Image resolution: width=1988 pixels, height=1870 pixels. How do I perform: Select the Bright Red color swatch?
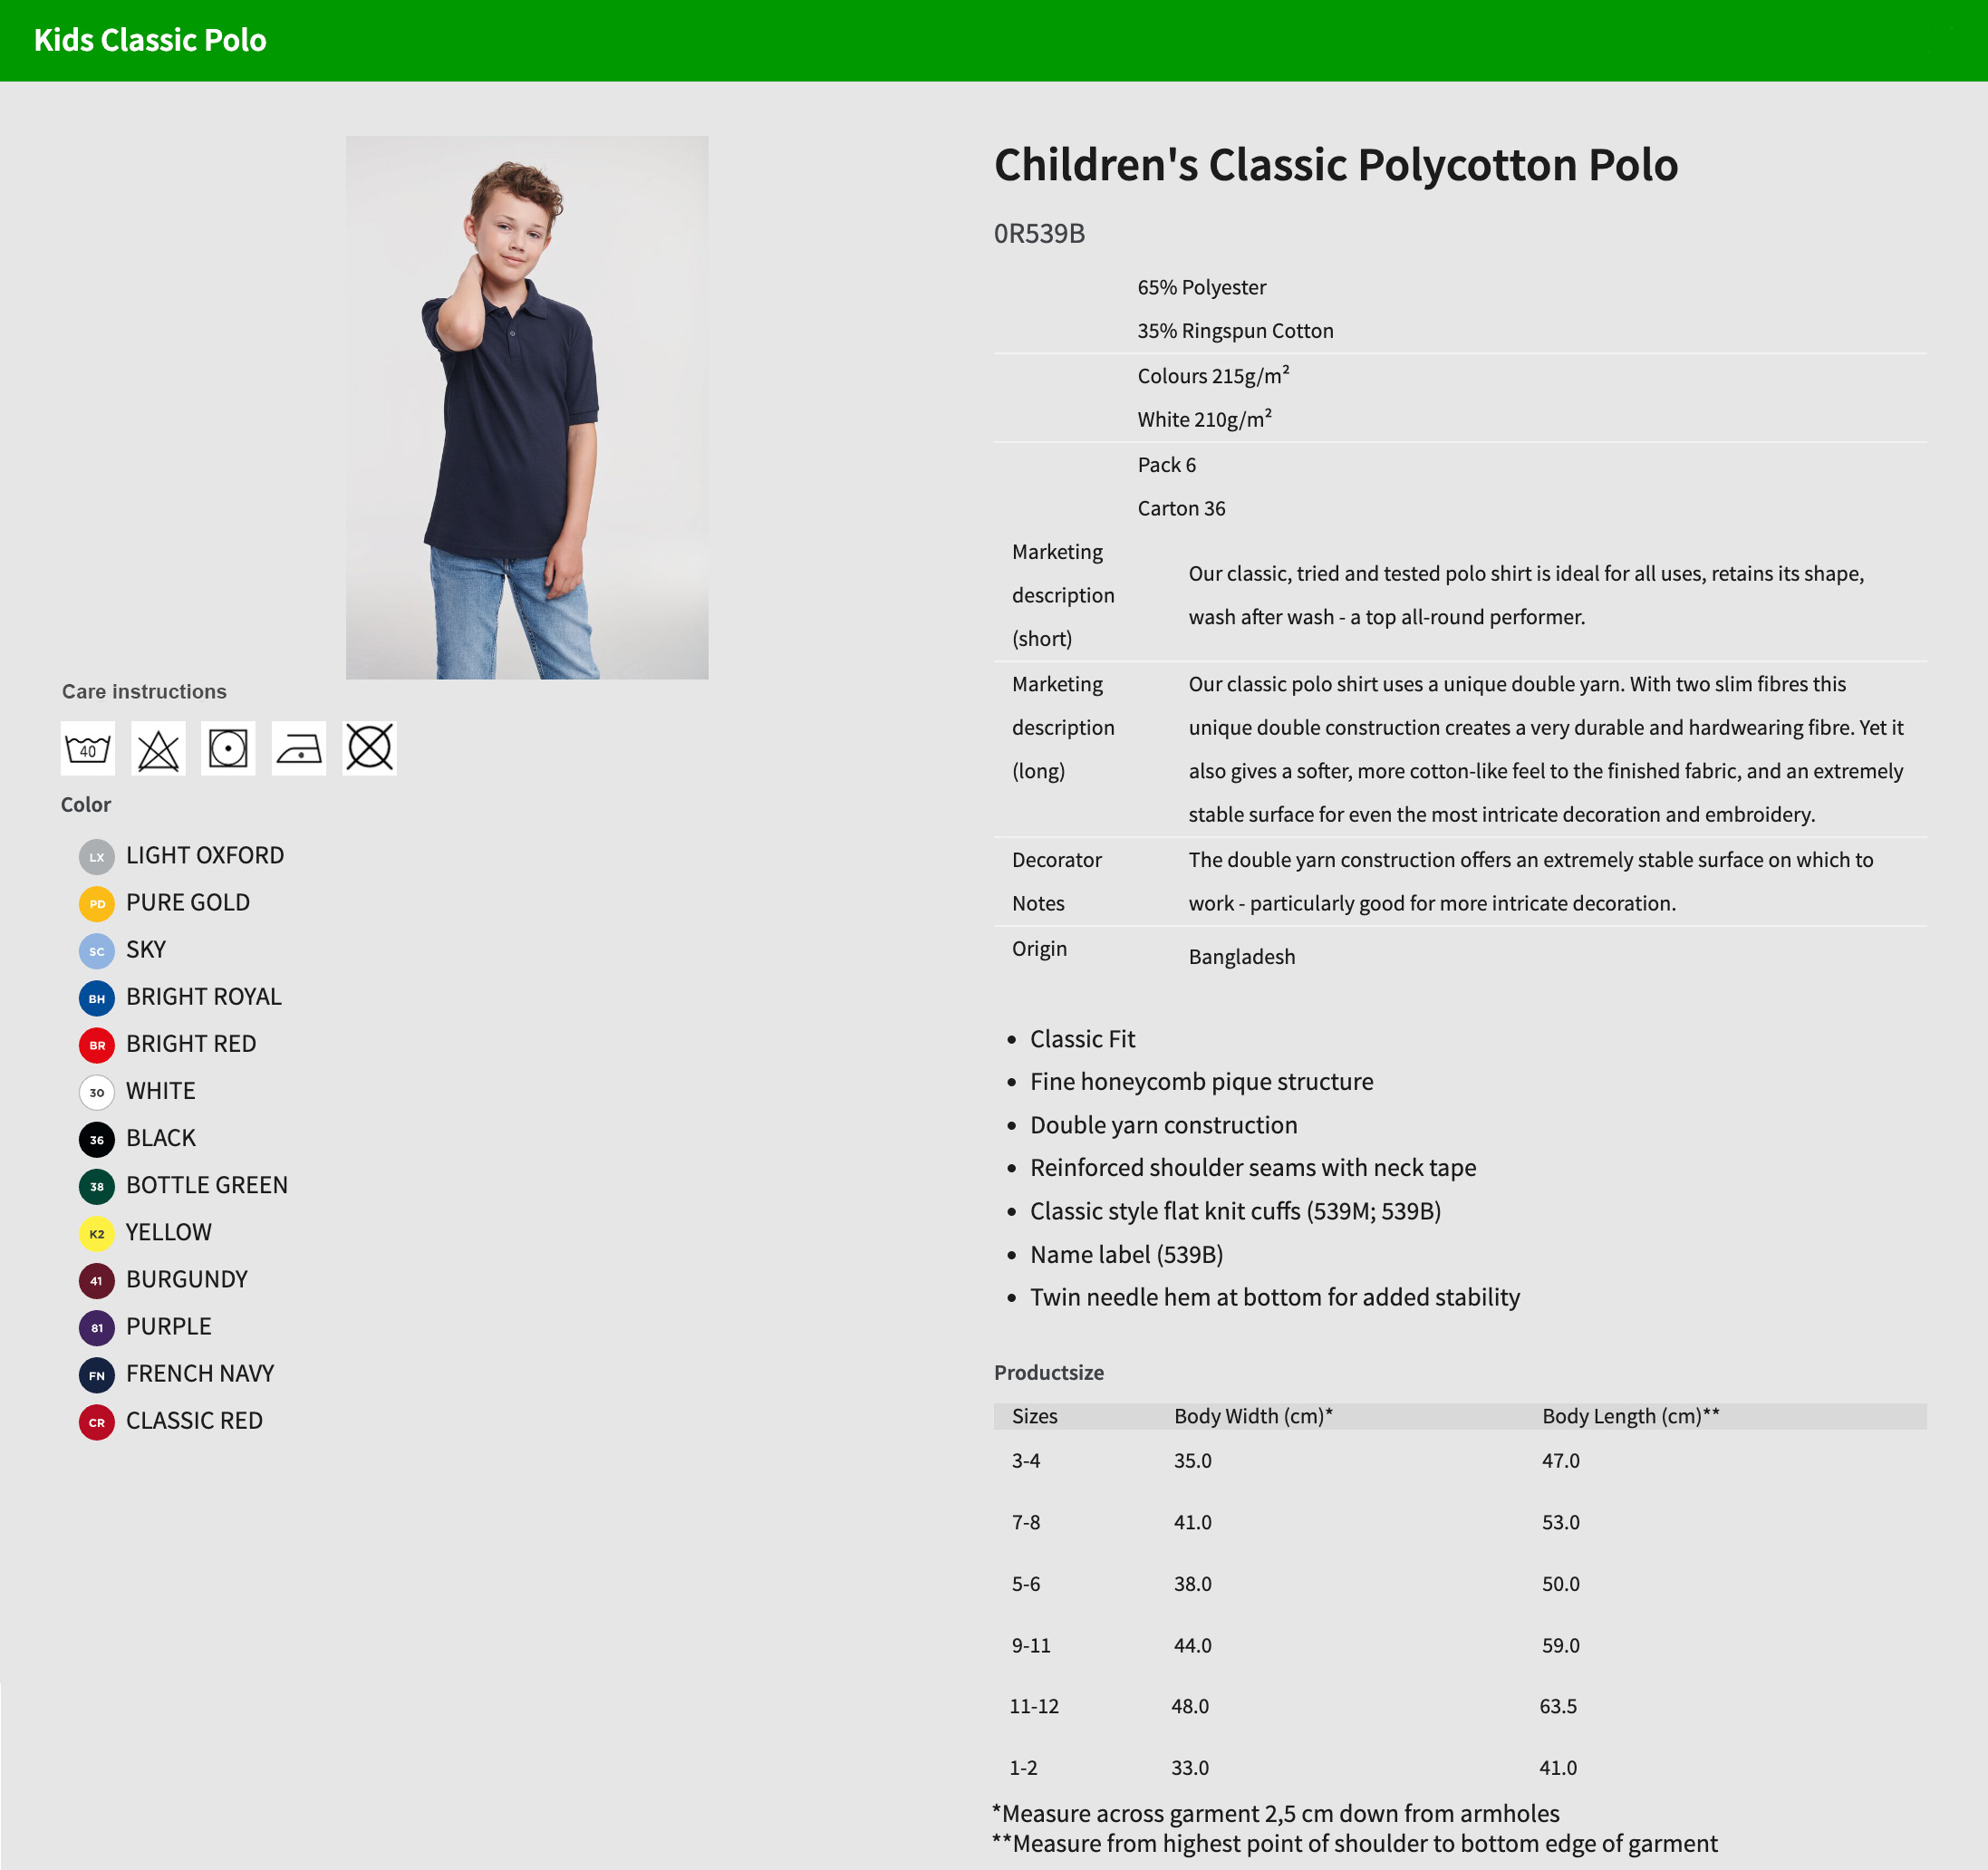click(x=97, y=1045)
